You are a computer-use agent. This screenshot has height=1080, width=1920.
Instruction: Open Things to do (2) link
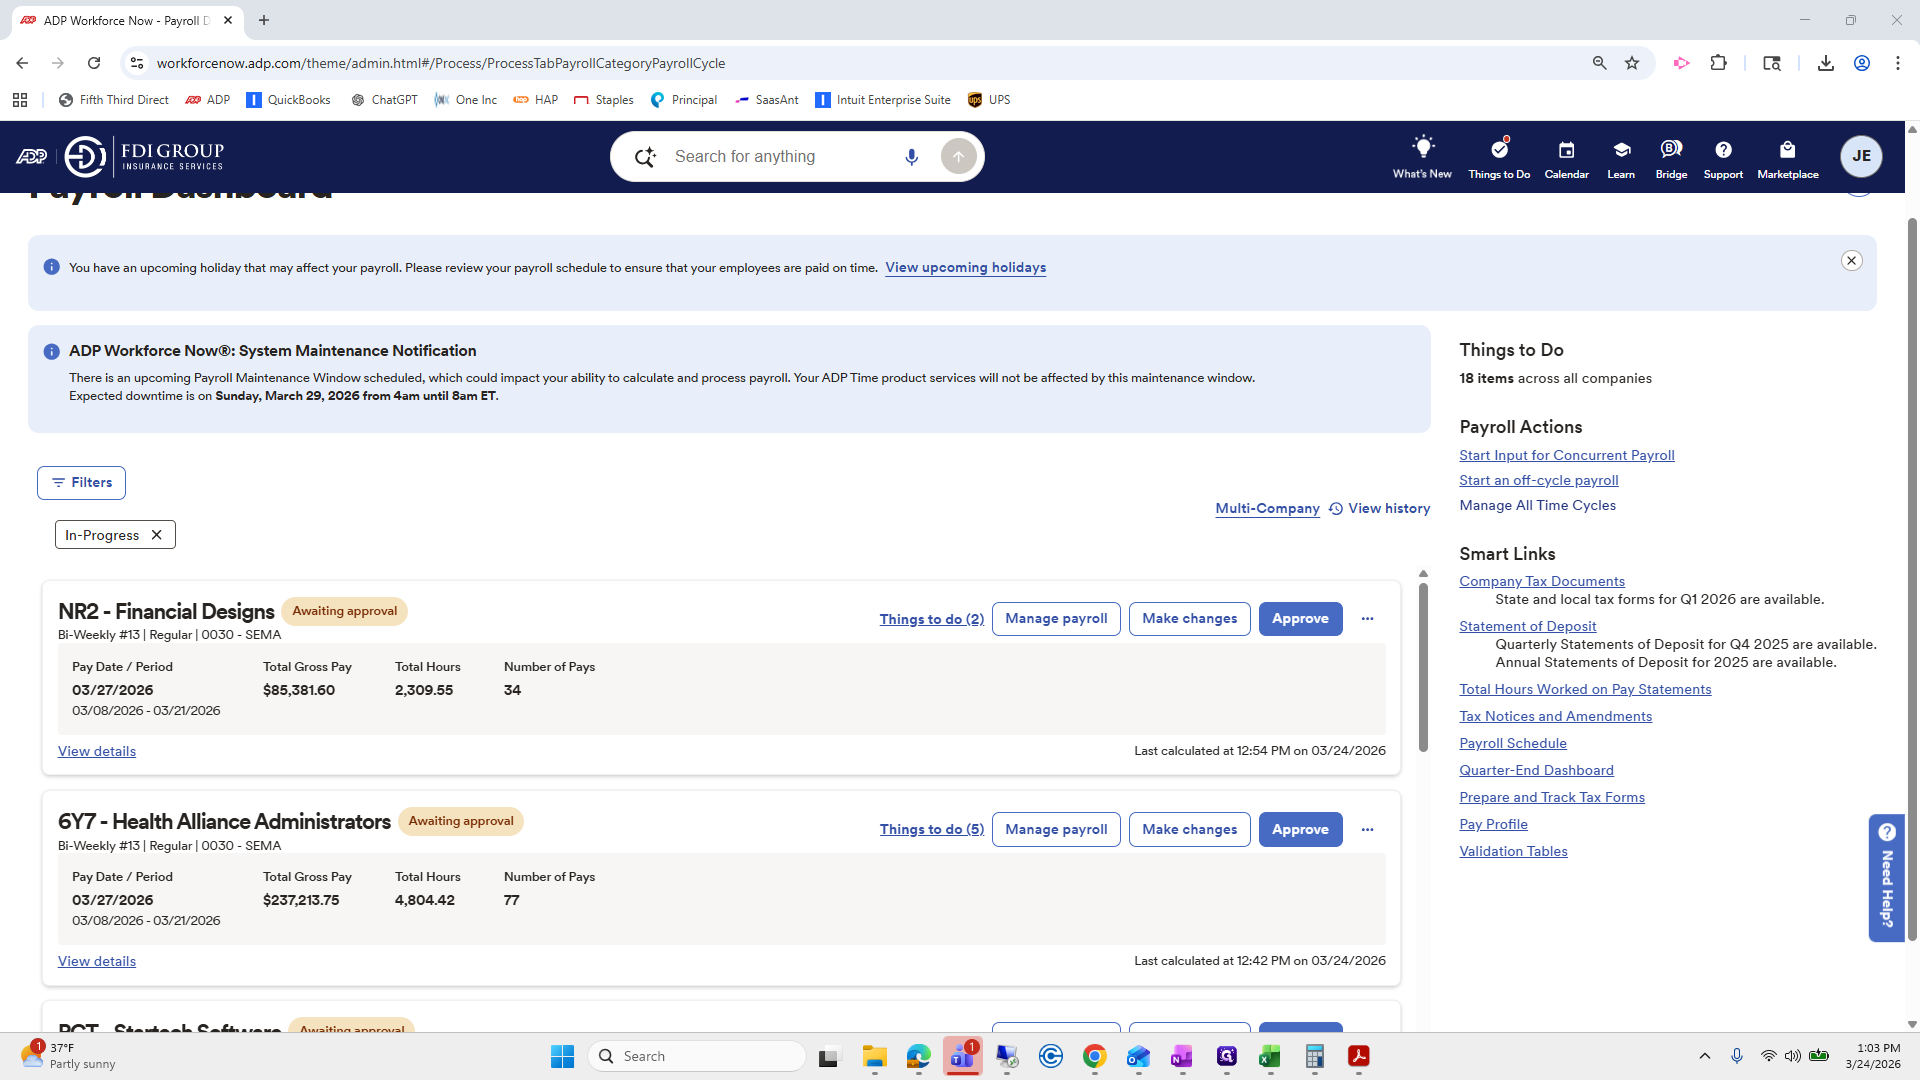[x=931, y=620]
